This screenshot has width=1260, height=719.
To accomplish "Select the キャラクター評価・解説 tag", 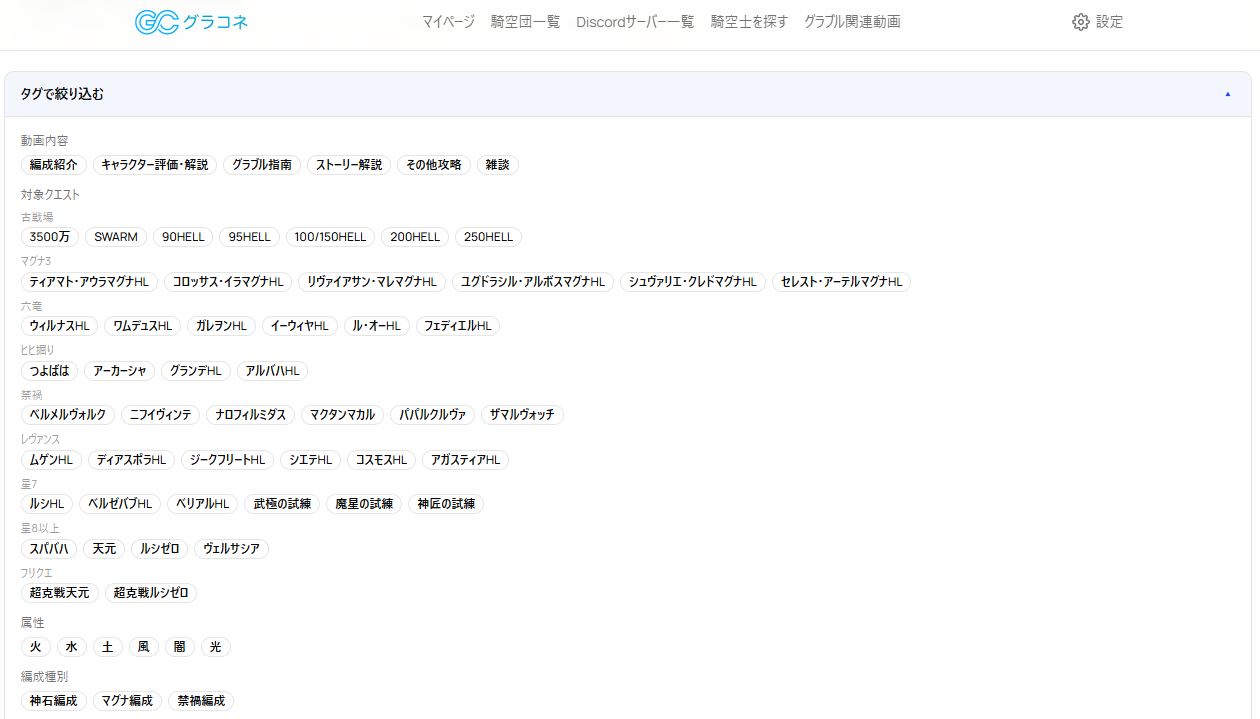I will [x=155, y=165].
